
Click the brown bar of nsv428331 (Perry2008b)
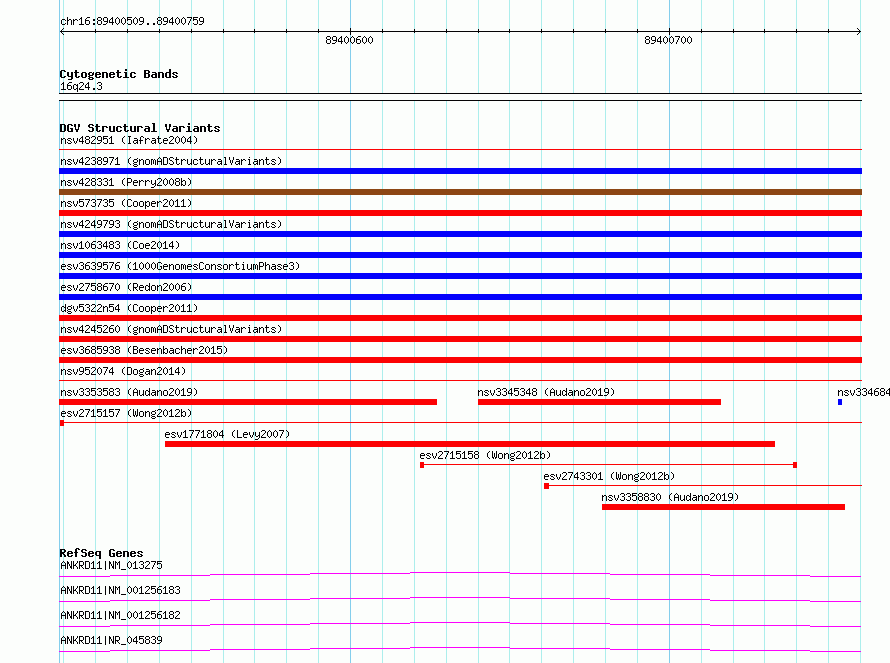click(x=460, y=192)
